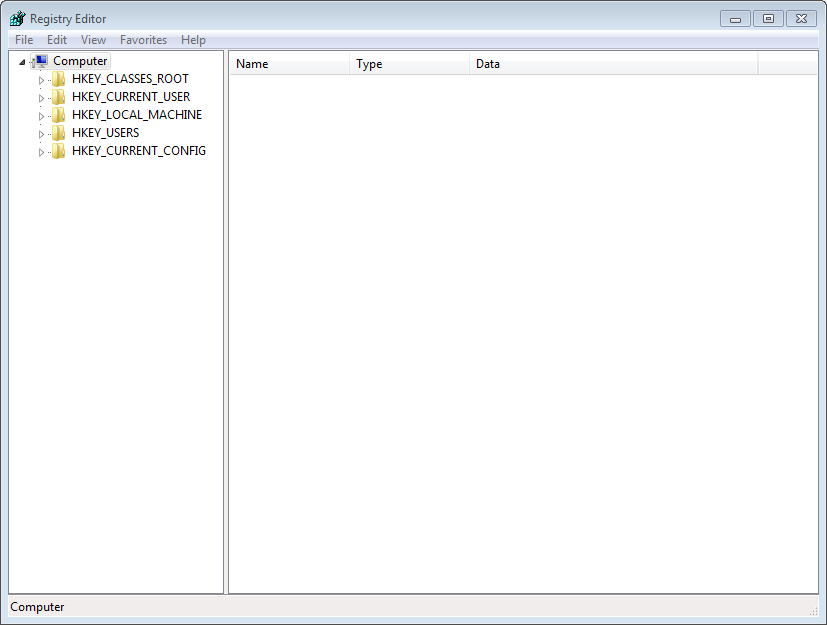Maximize the Registry Editor window

coord(768,19)
